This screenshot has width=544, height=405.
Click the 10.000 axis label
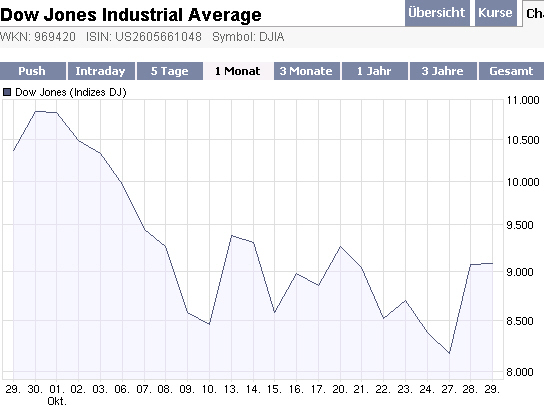click(x=523, y=182)
